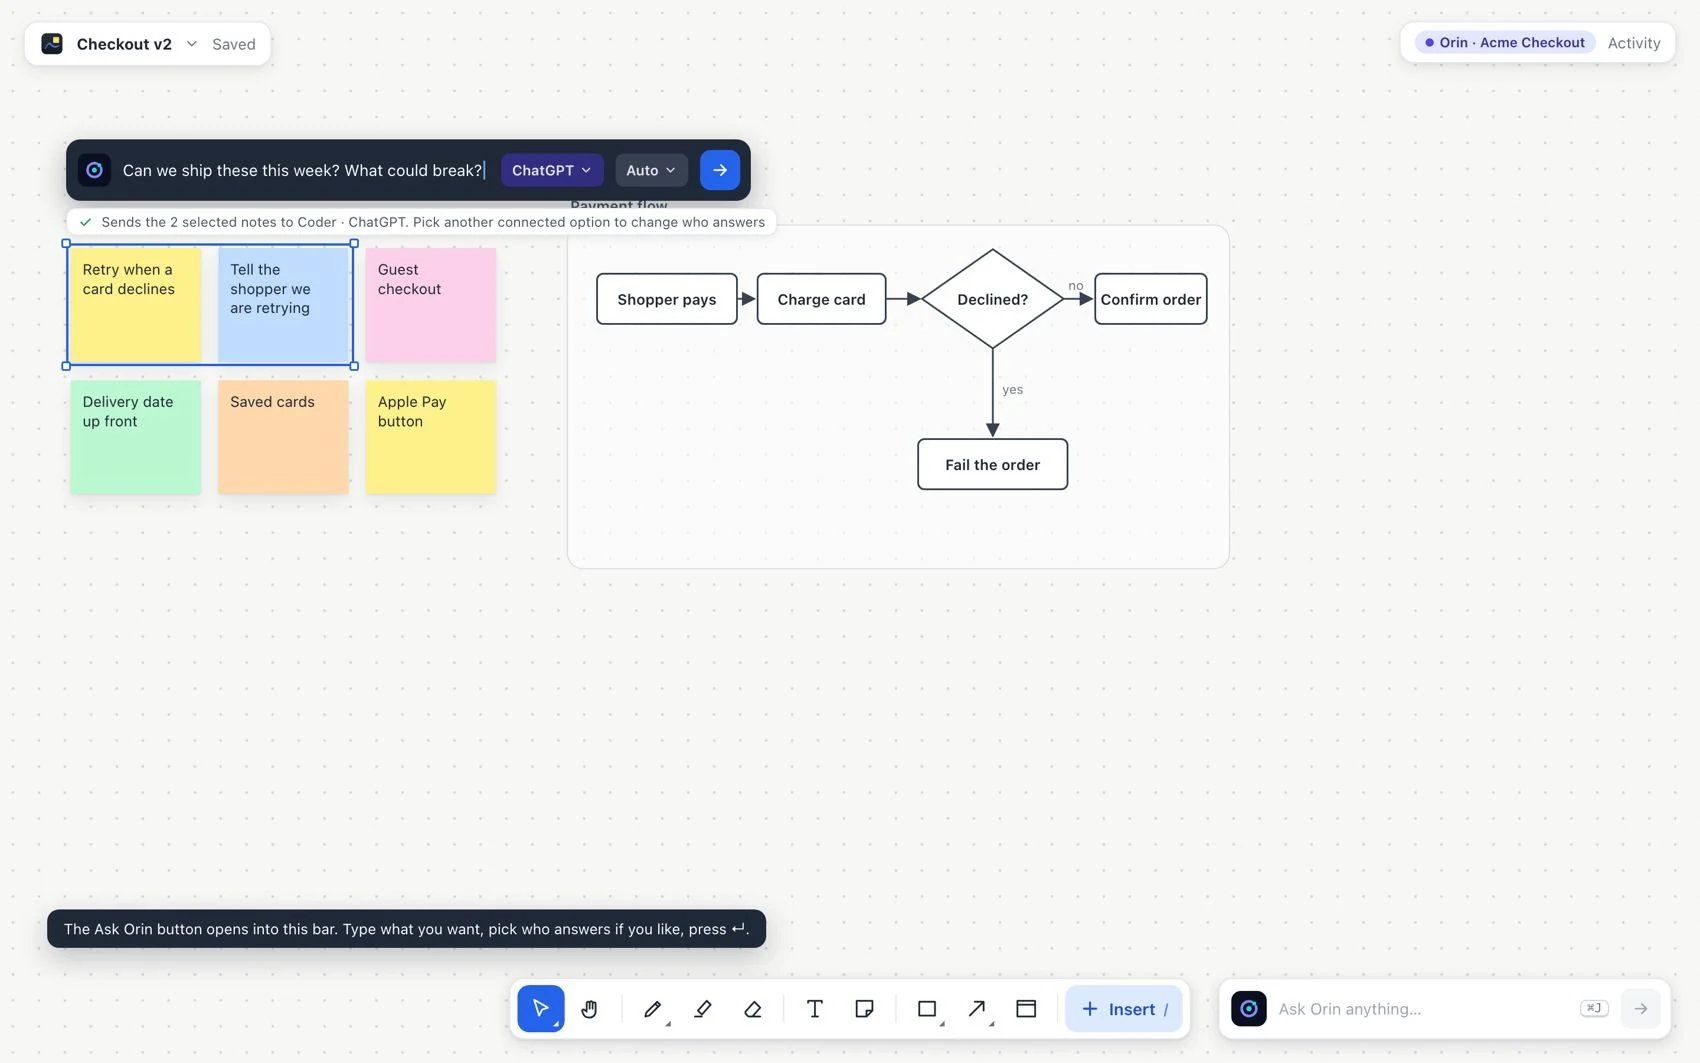Click the Shopper pays flowchart box
The width and height of the screenshot is (1700, 1063).
[x=667, y=299]
